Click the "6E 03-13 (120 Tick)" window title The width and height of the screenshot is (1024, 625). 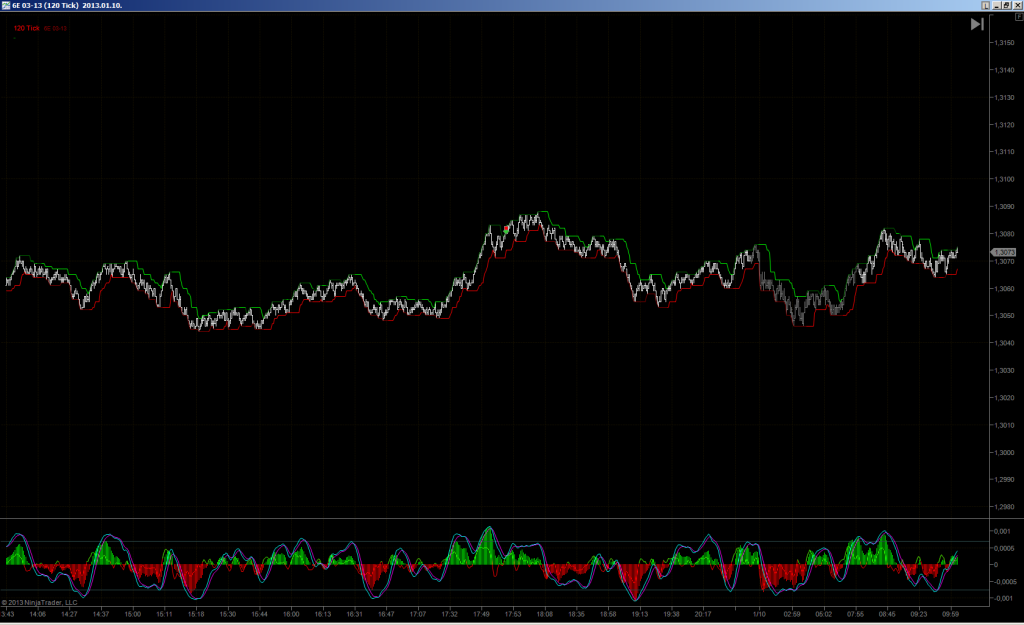[45, 5]
